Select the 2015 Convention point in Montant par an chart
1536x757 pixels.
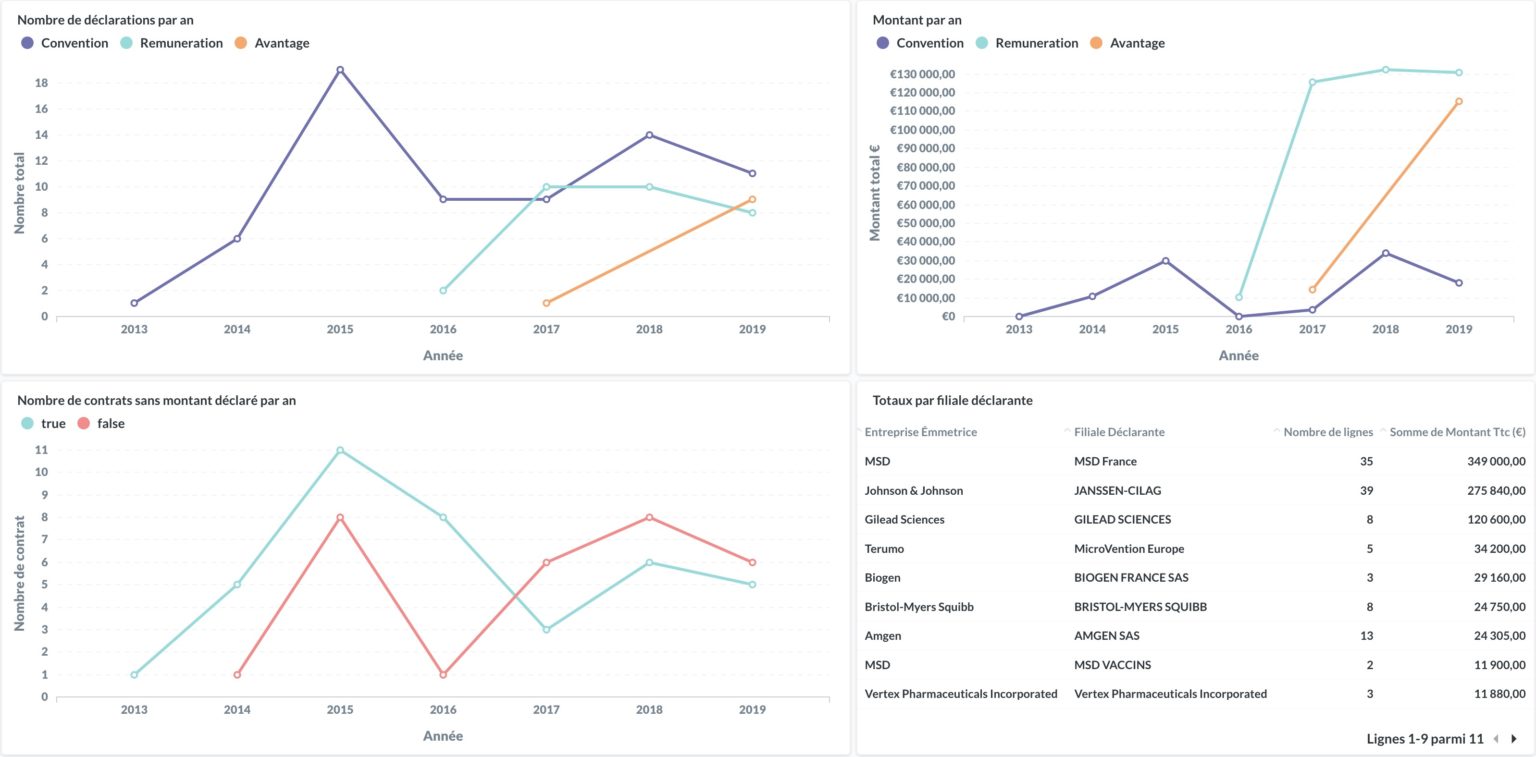1166,261
